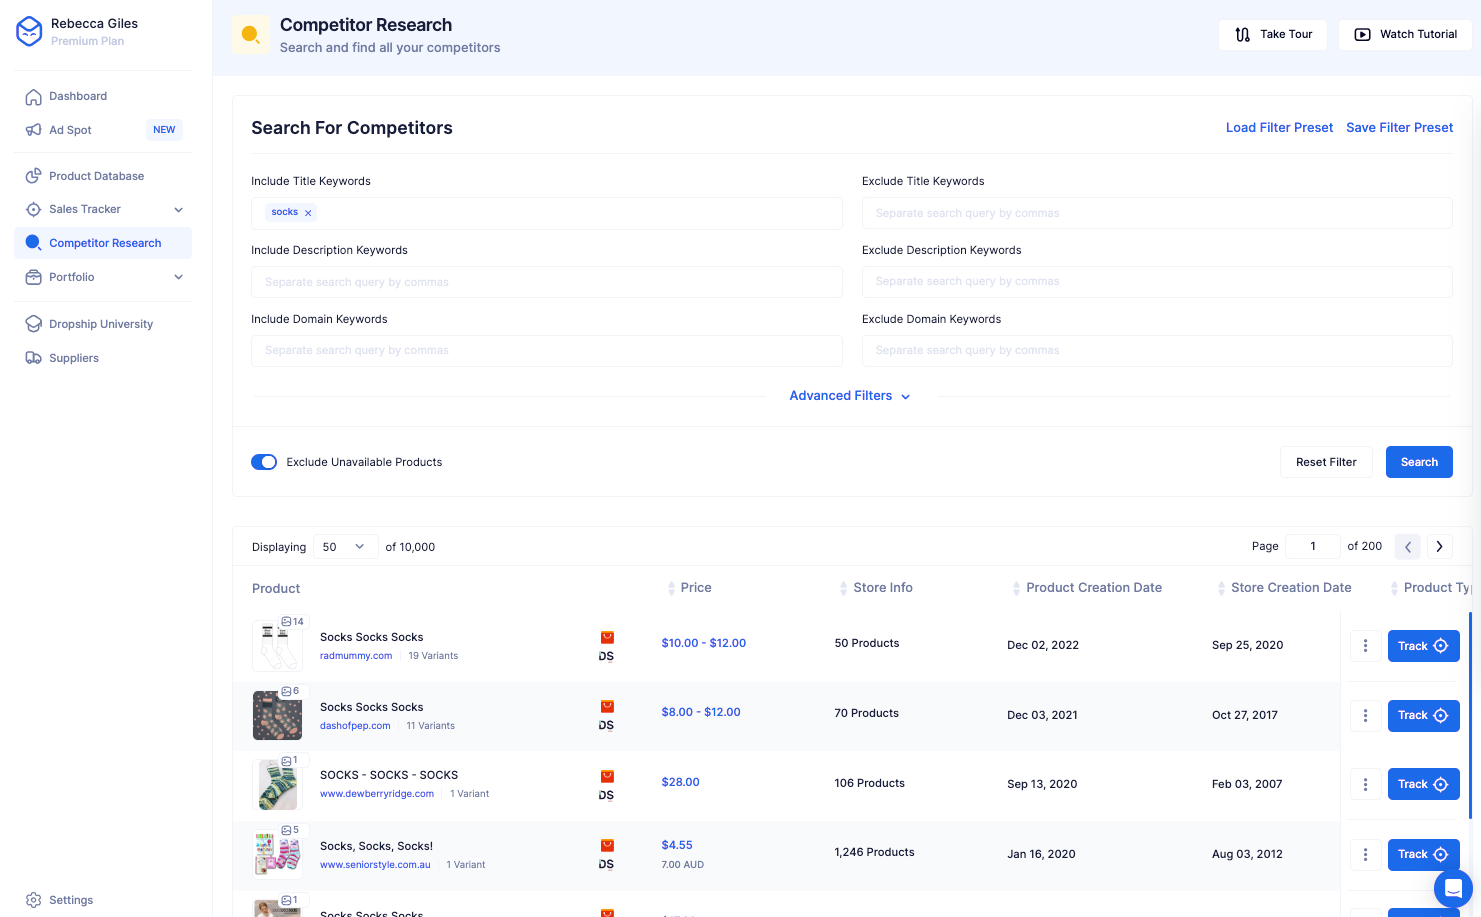Image resolution: width=1481 pixels, height=917 pixels.
Task: Open the Watch Tutorial video
Action: point(1405,34)
